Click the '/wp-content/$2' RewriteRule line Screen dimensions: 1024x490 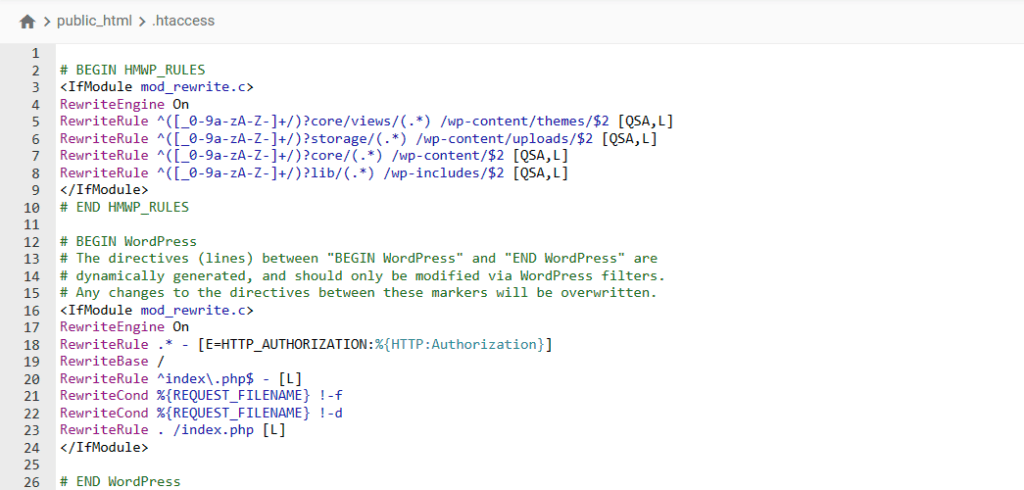pos(314,155)
